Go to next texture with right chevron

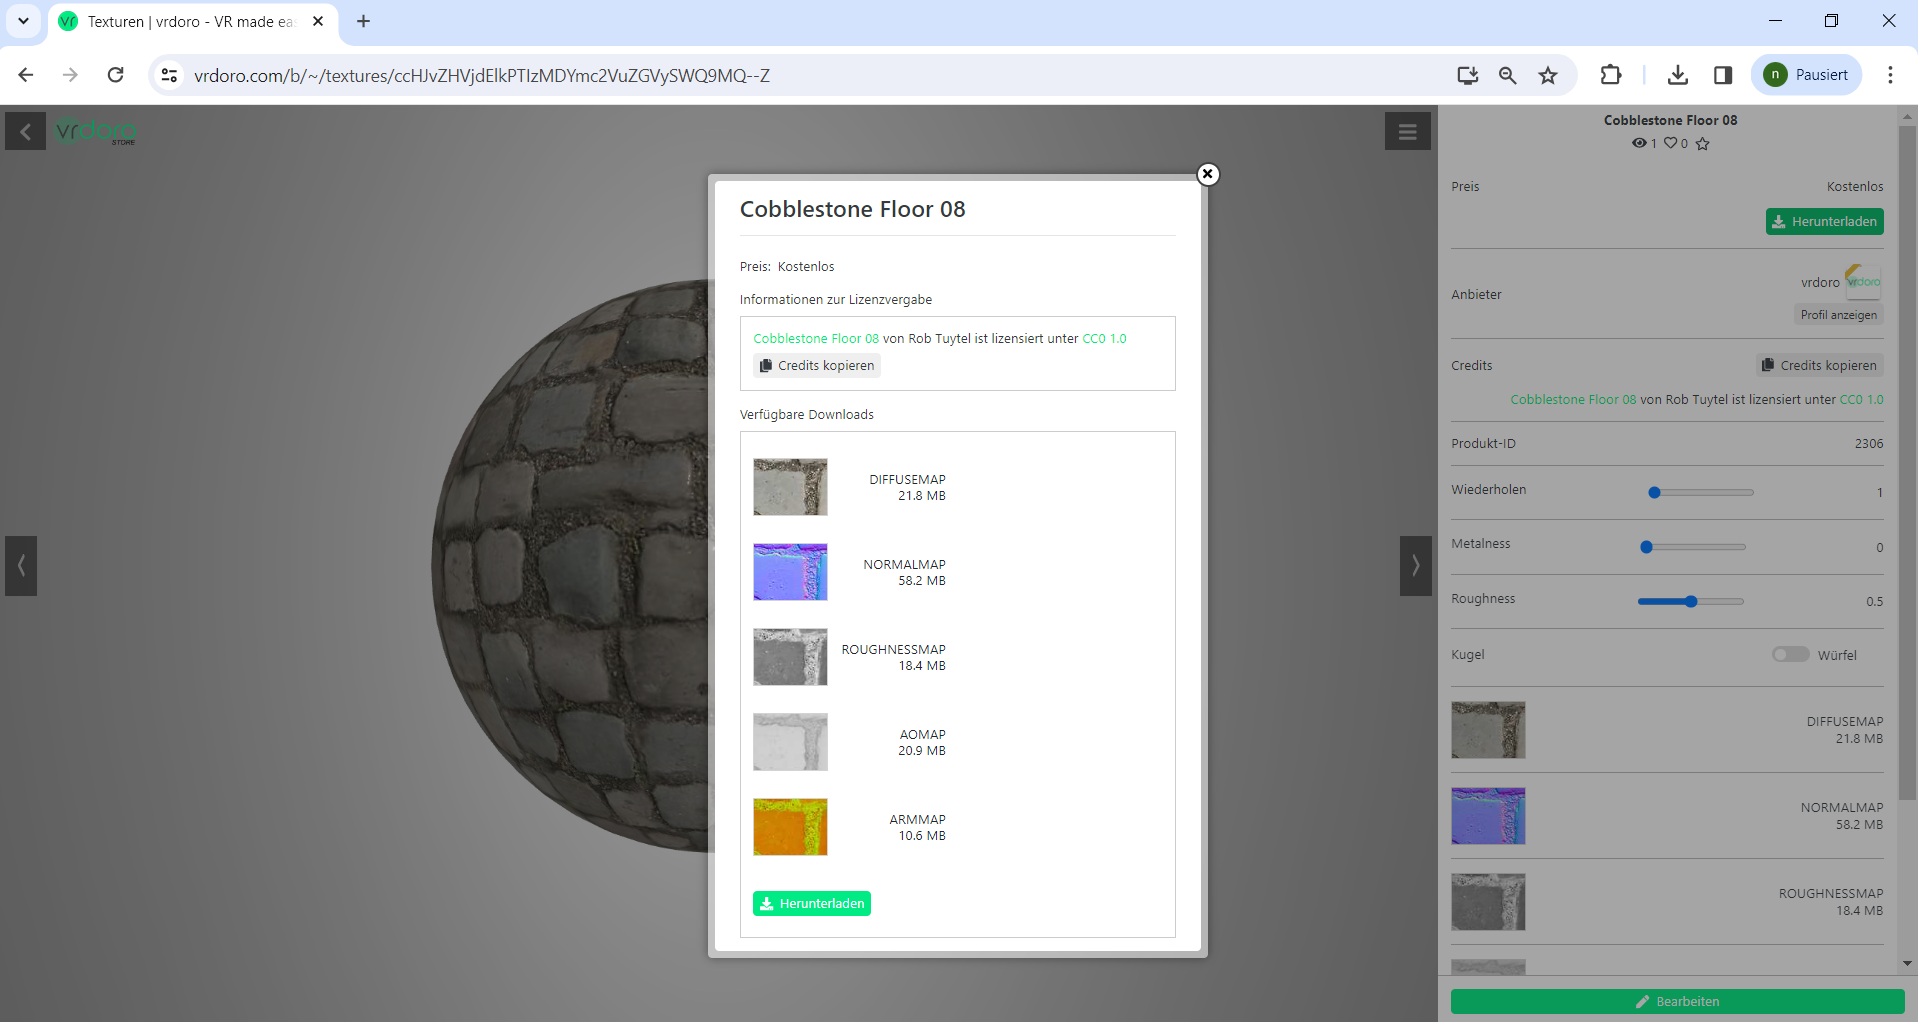click(1415, 566)
